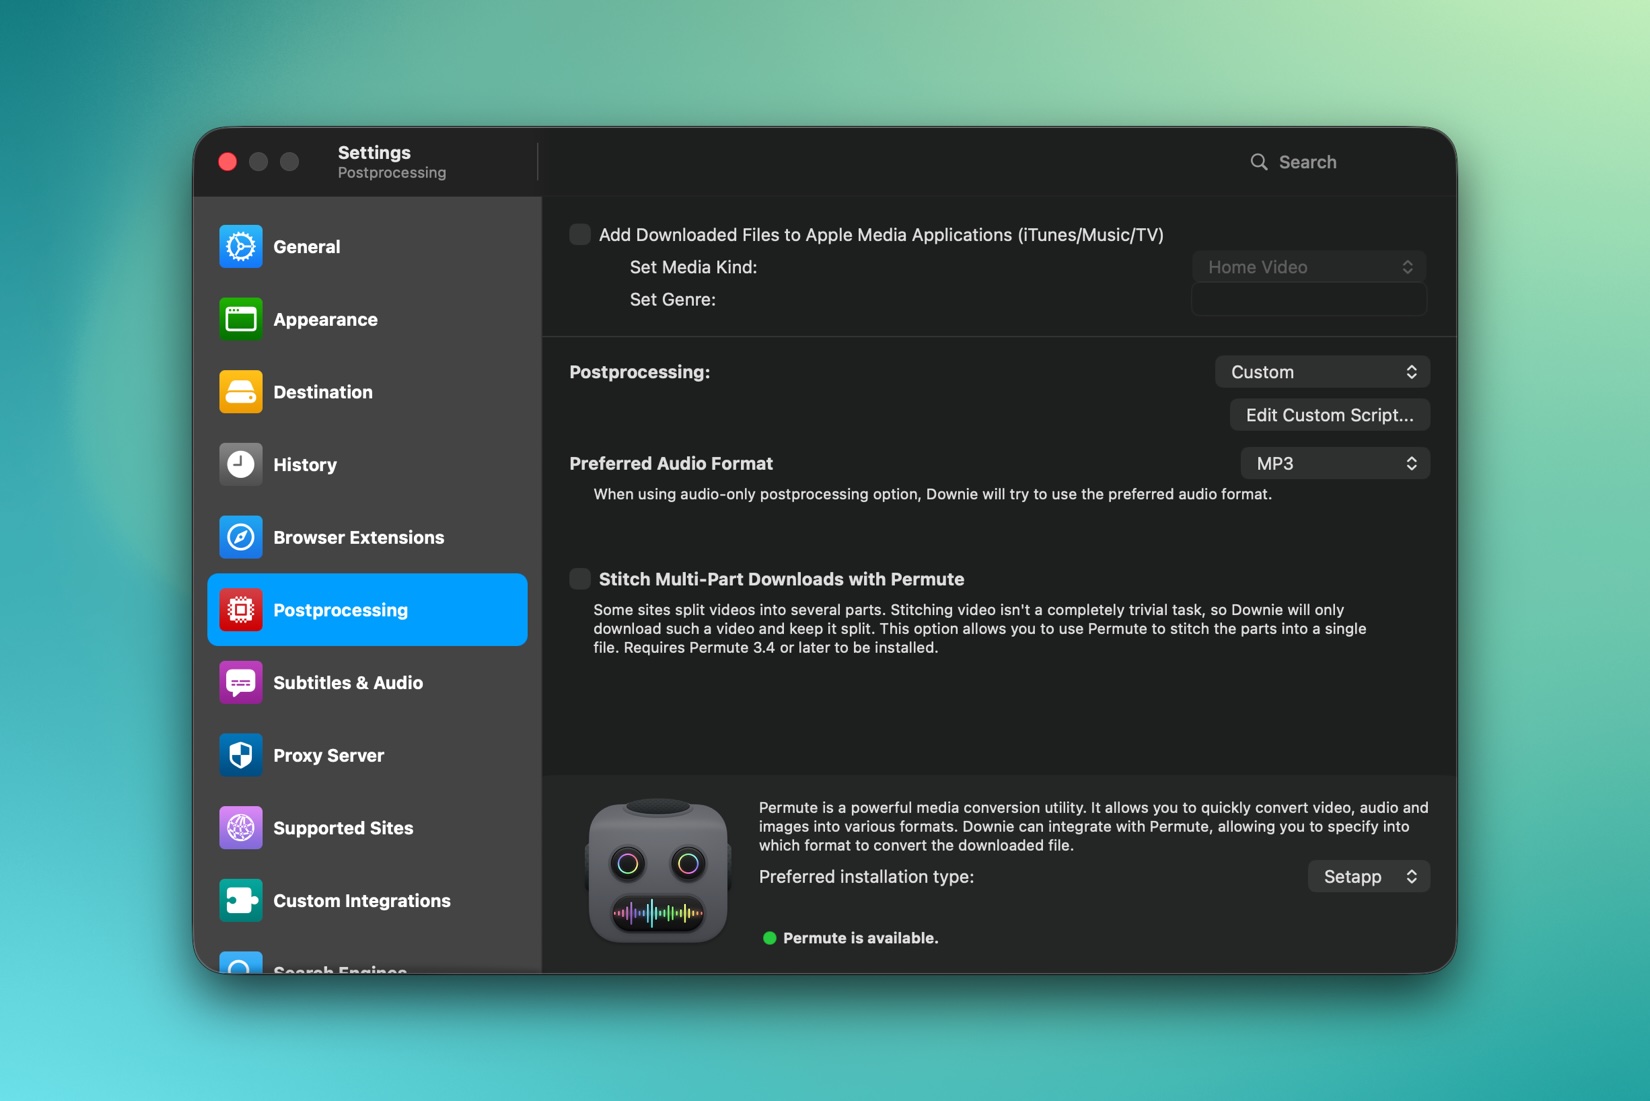Image resolution: width=1650 pixels, height=1101 pixels.
Task: Click the Supported Sites globe icon
Action: [x=241, y=828]
